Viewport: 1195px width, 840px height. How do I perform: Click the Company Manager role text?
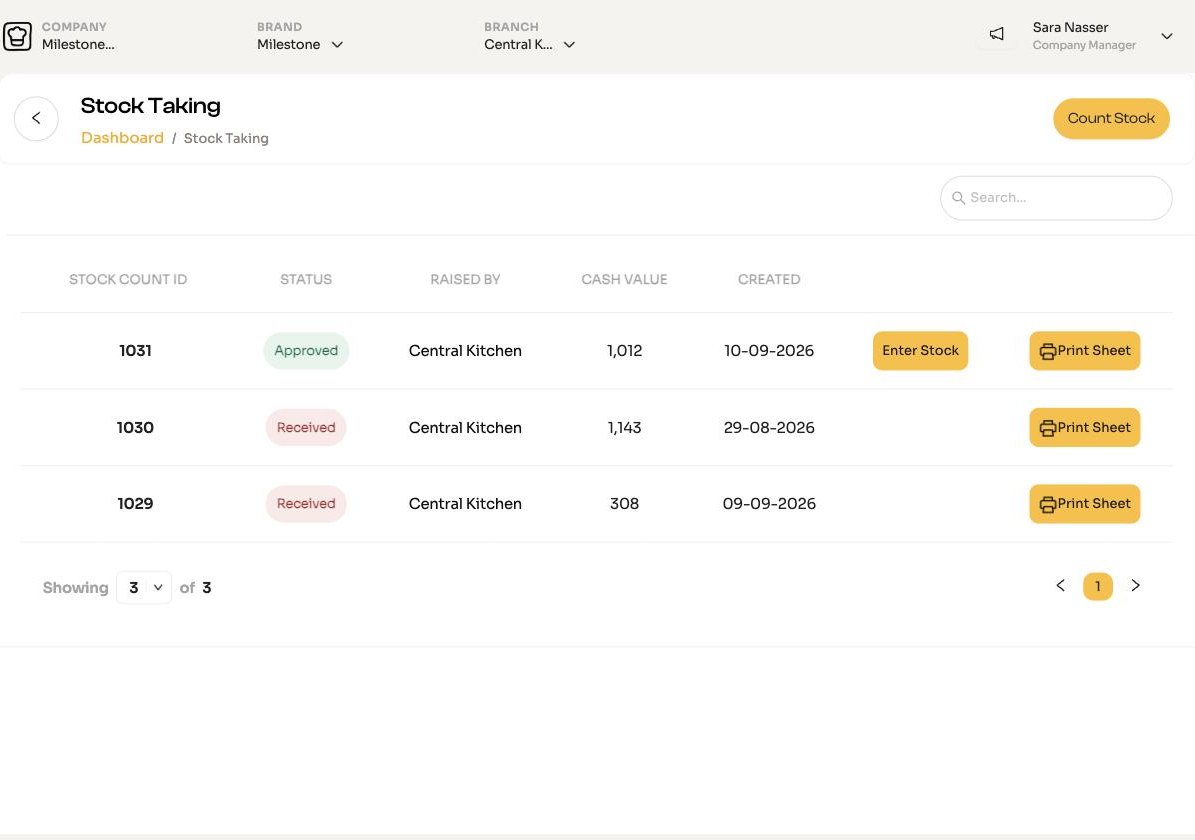[x=1084, y=45]
